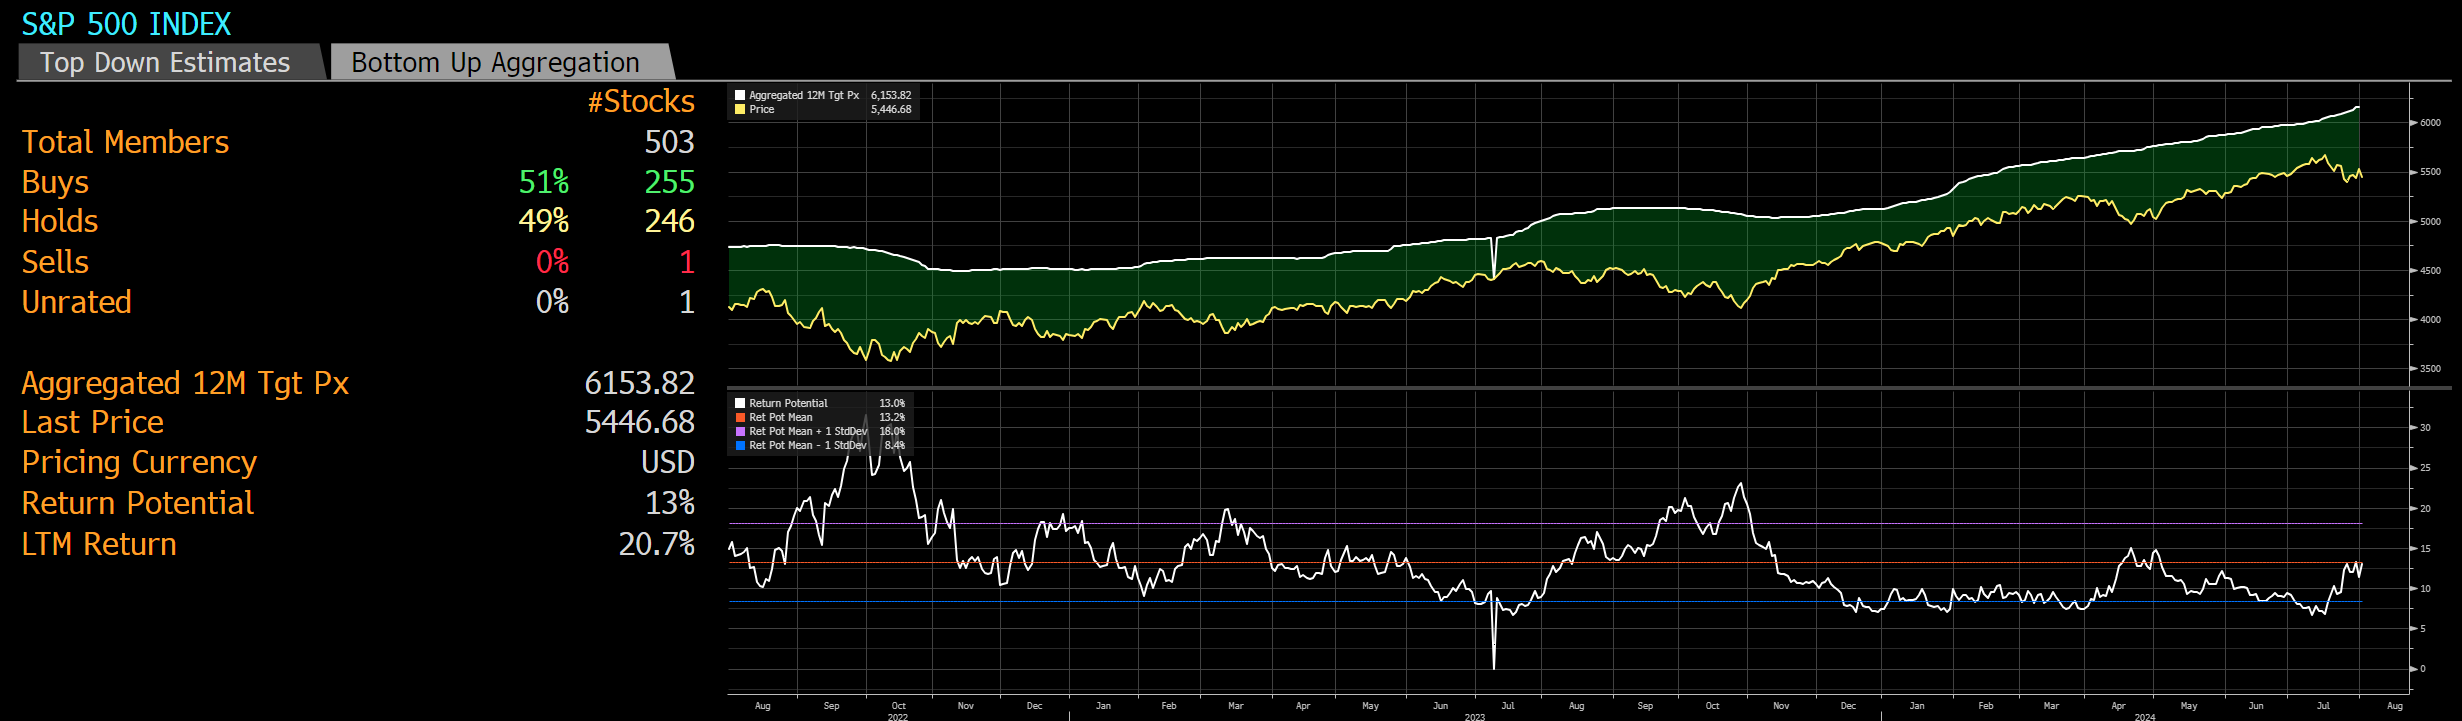Click the 5500 price axis label
The width and height of the screenshot is (2462, 721).
pyautogui.click(x=2430, y=172)
